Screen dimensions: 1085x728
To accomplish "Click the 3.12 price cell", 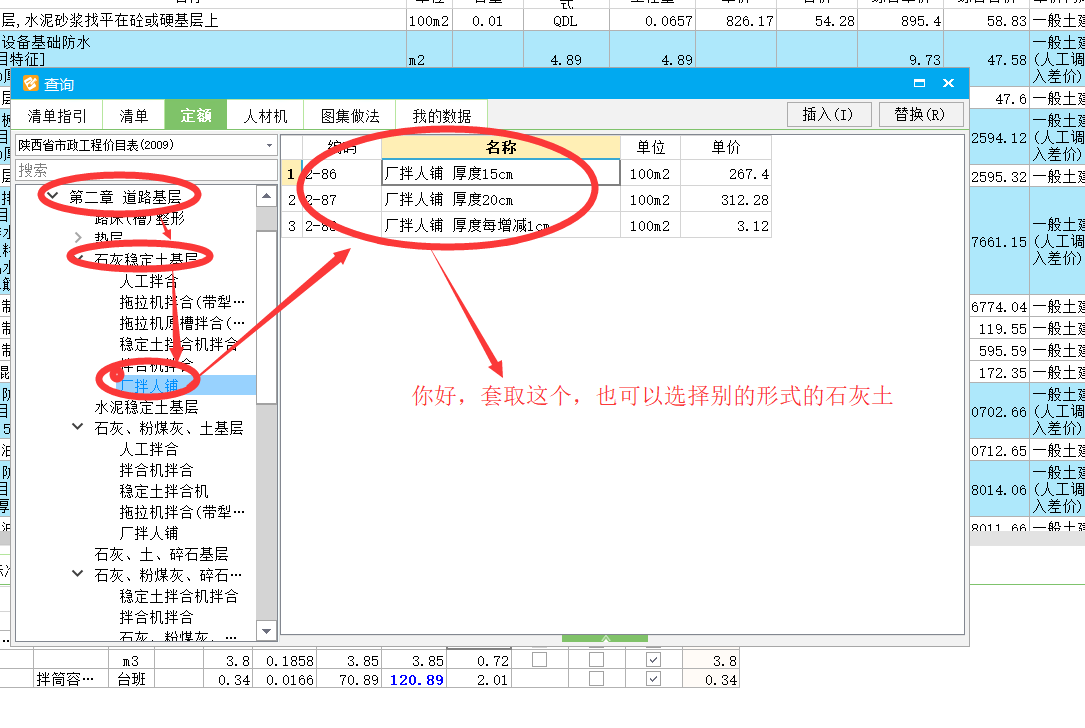I will (x=726, y=226).
